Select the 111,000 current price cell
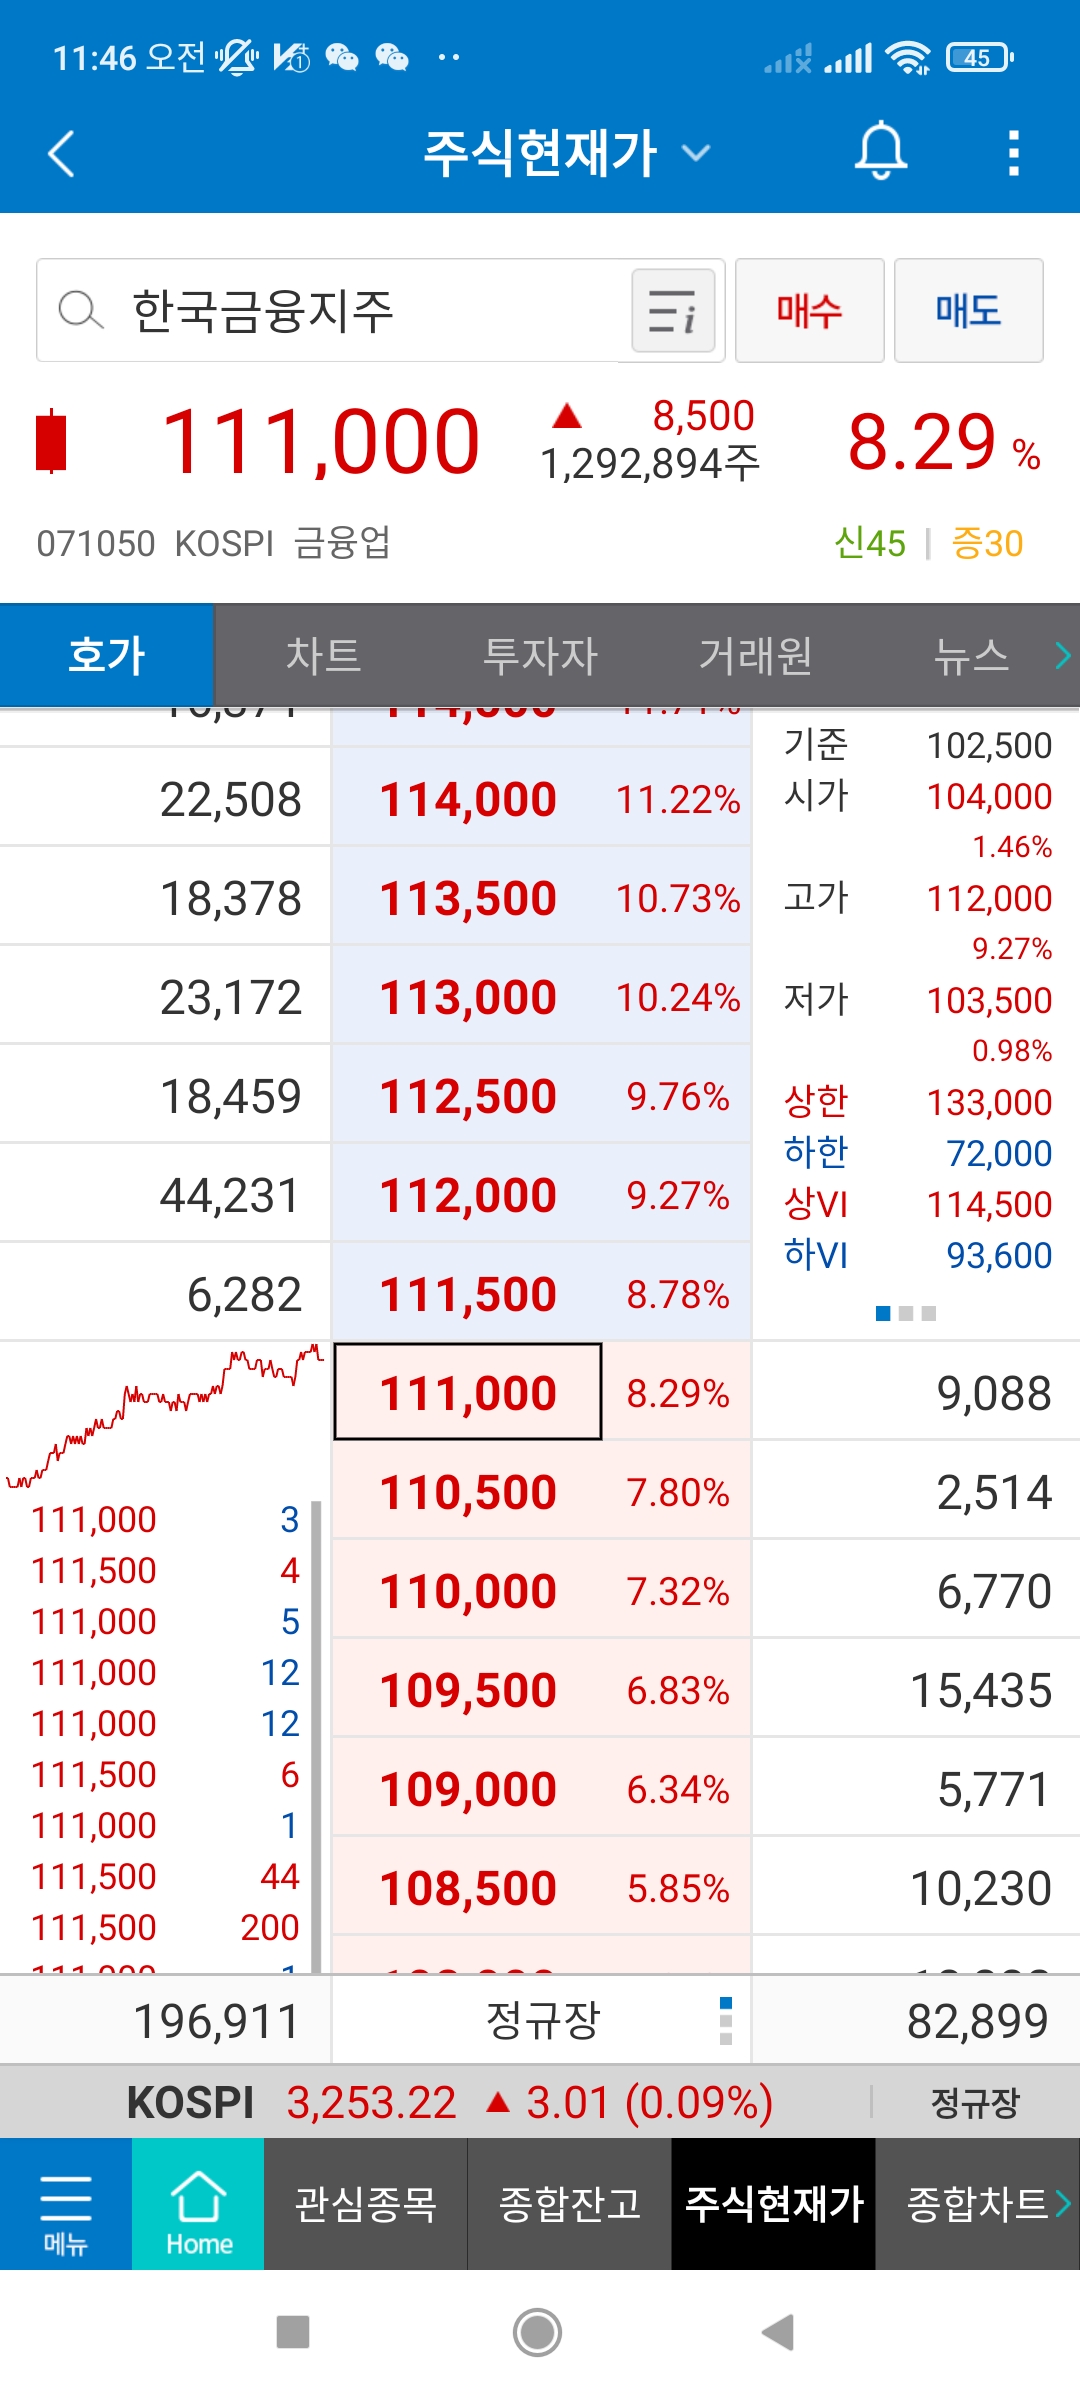The width and height of the screenshot is (1080, 2400). [467, 1392]
